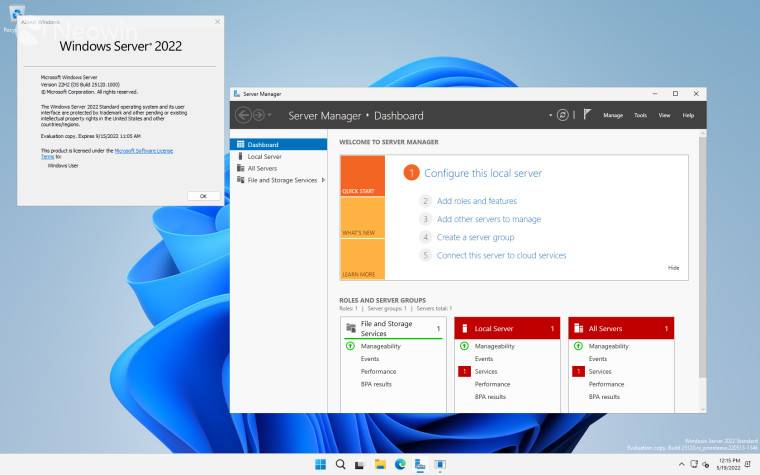
Task: Open the Help menu
Action: click(x=688, y=115)
